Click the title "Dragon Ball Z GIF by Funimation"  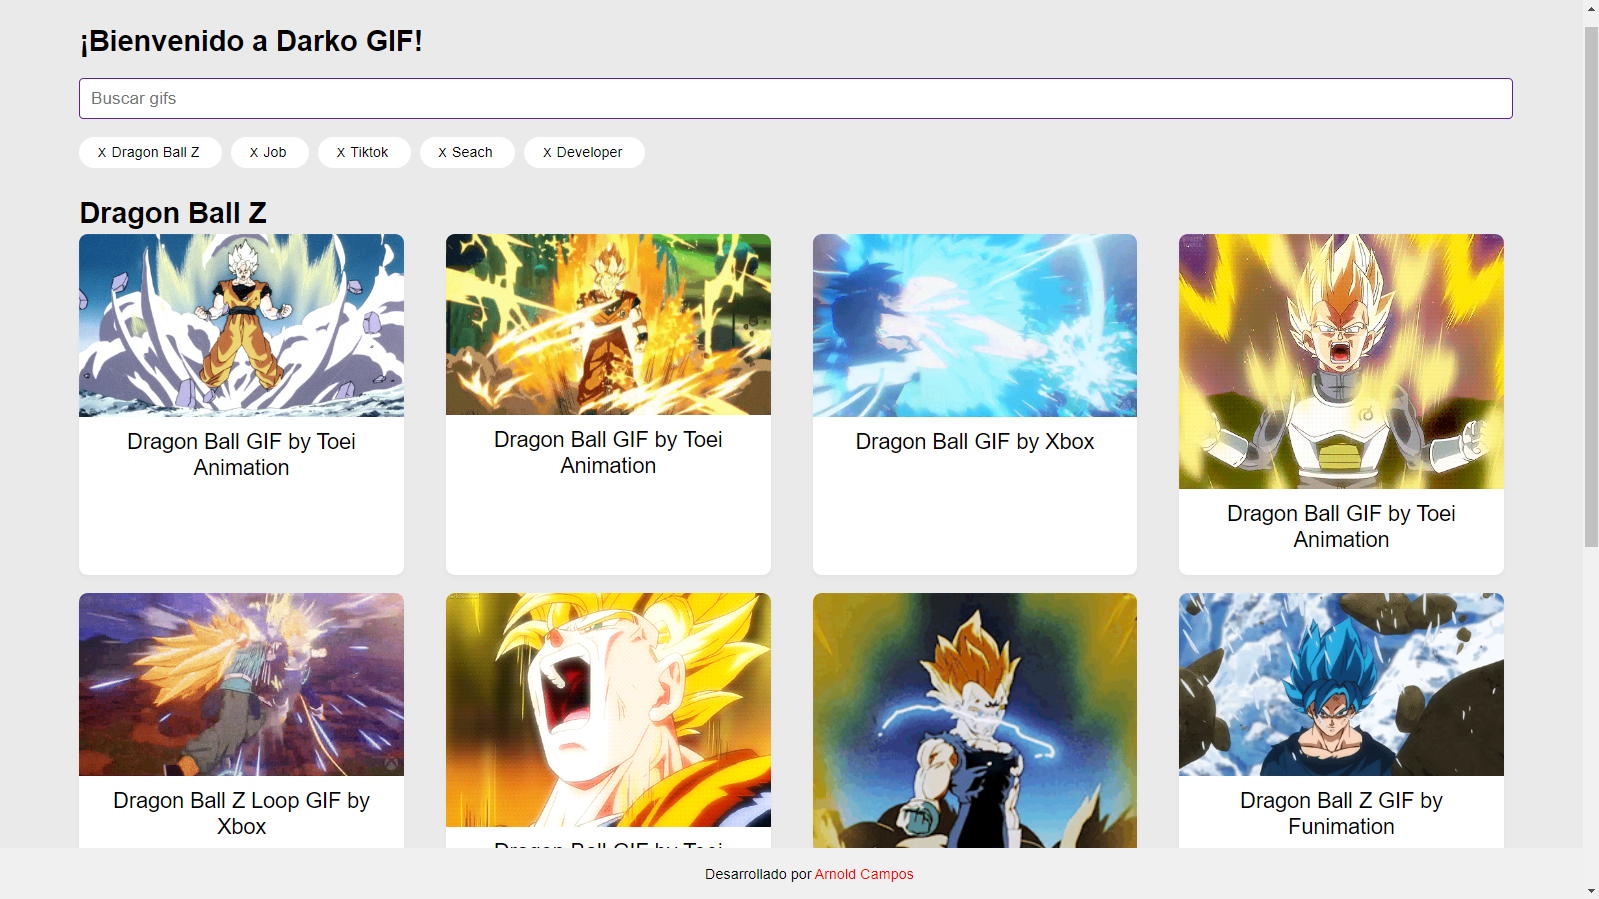click(1341, 814)
